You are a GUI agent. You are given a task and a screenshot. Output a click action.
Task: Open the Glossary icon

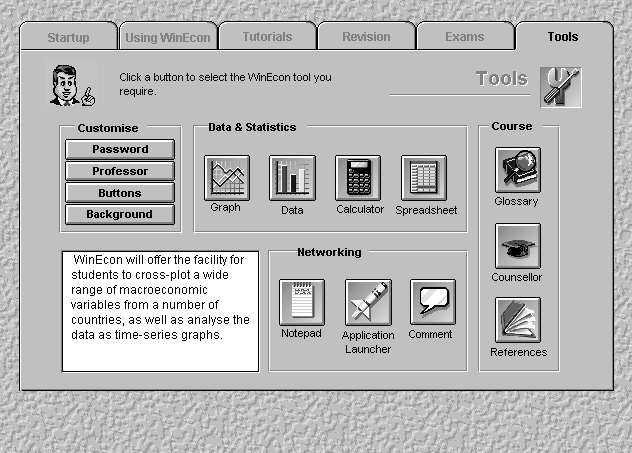click(x=518, y=170)
